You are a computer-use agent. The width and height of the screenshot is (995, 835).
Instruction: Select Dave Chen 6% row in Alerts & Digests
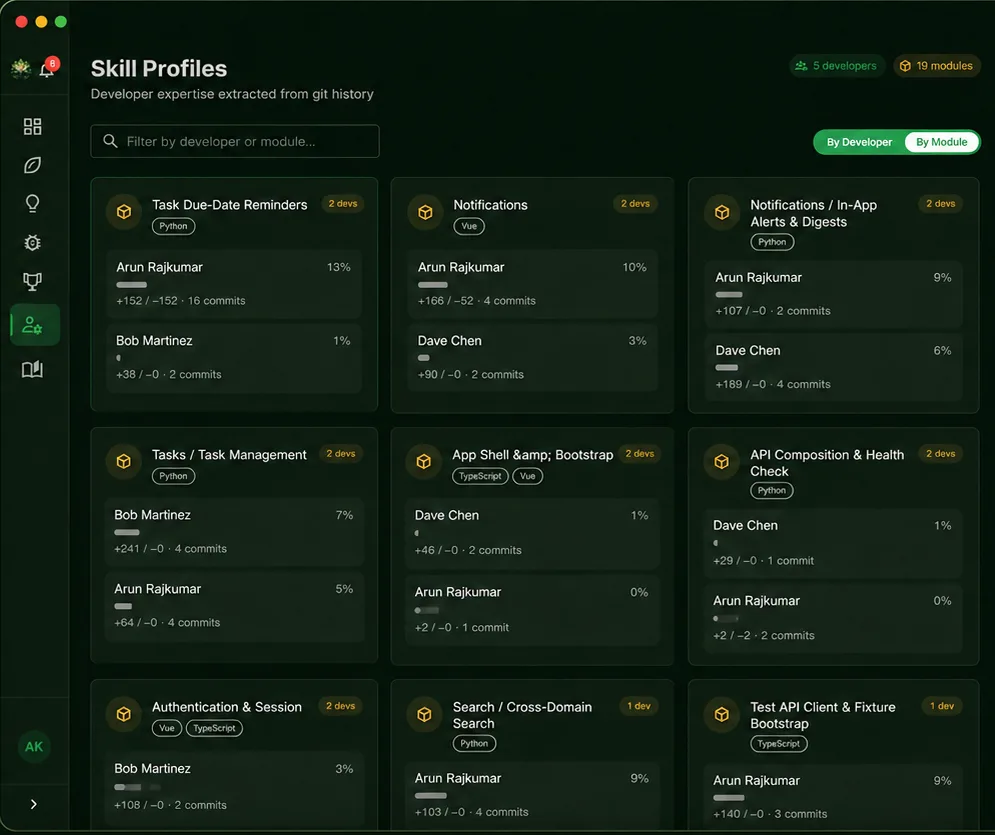click(833, 367)
